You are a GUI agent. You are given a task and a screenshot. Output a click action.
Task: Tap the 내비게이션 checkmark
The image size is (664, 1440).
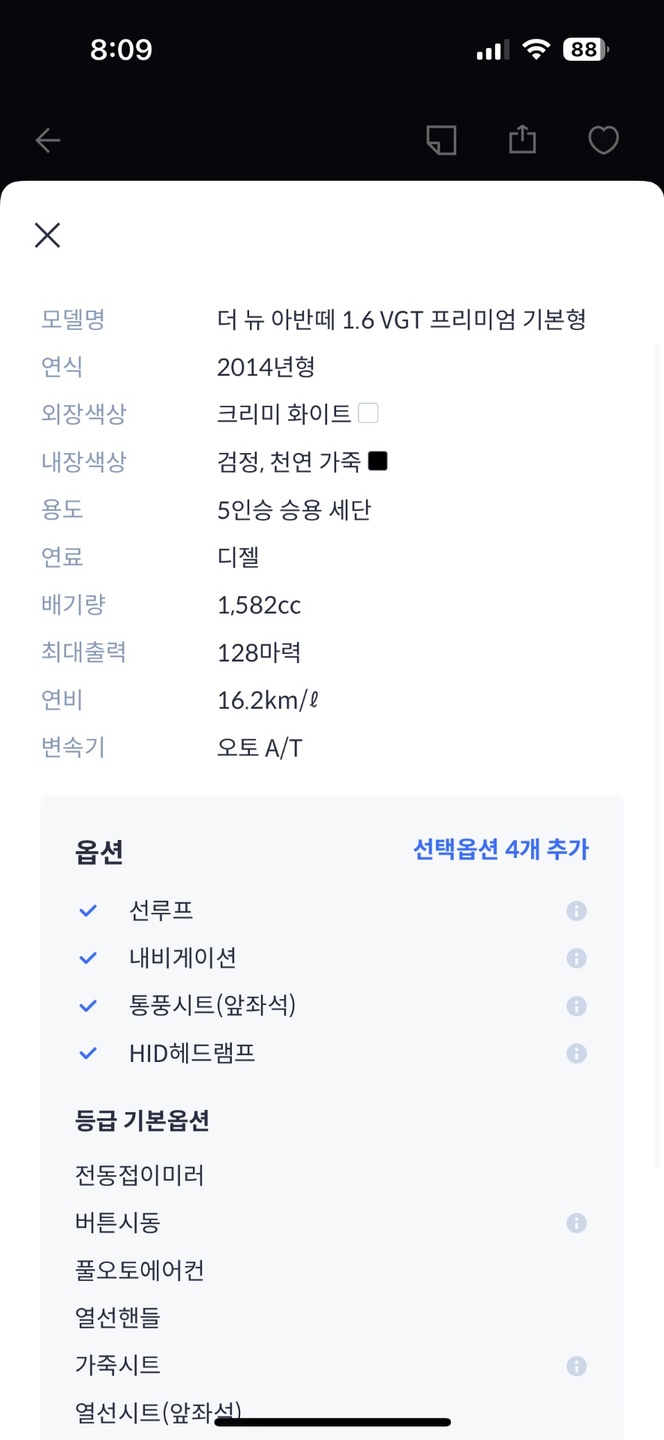pyautogui.click(x=88, y=958)
